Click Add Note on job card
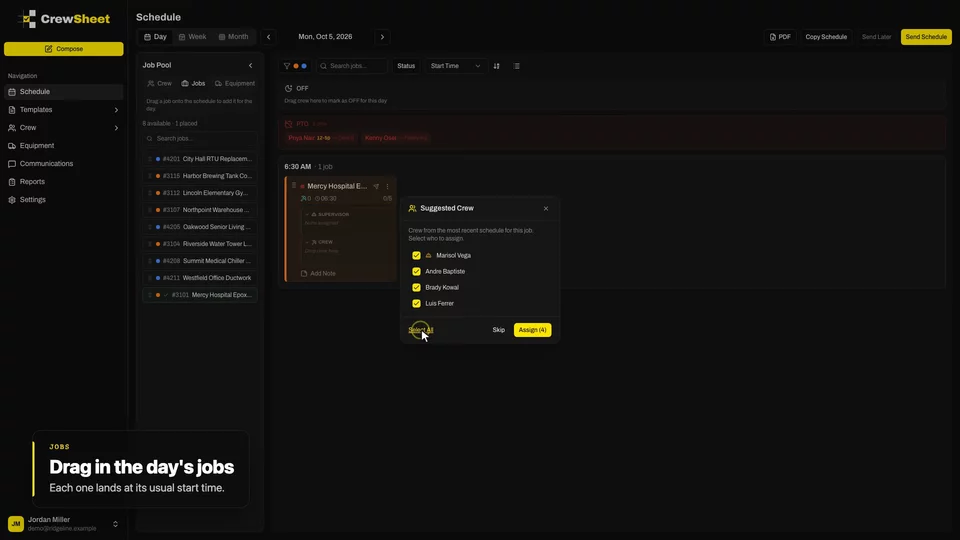This screenshot has height=540, width=960. (x=318, y=274)
